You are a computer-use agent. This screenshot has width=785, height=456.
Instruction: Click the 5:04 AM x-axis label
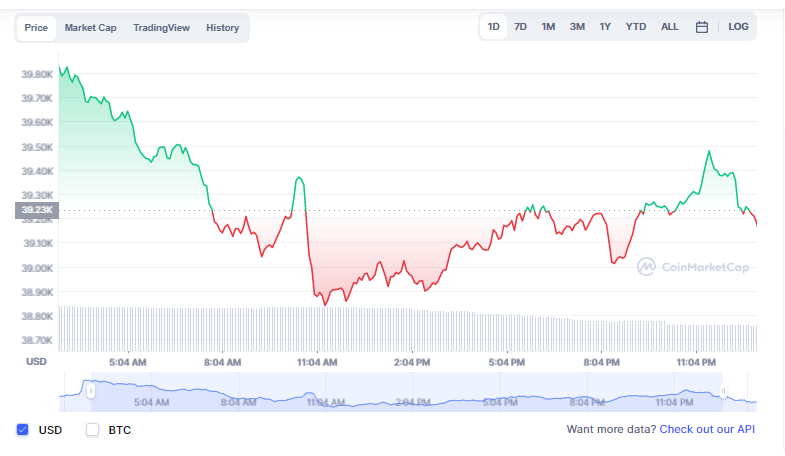coord(128,362)
